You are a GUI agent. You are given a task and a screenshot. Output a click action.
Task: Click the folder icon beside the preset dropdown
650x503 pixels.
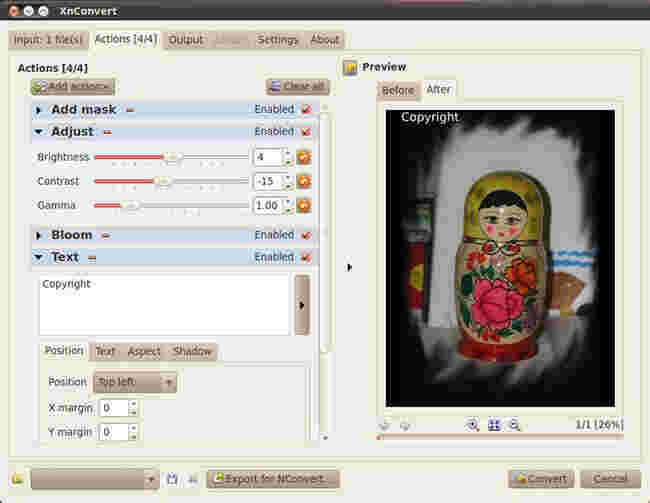tap(17, 479)
